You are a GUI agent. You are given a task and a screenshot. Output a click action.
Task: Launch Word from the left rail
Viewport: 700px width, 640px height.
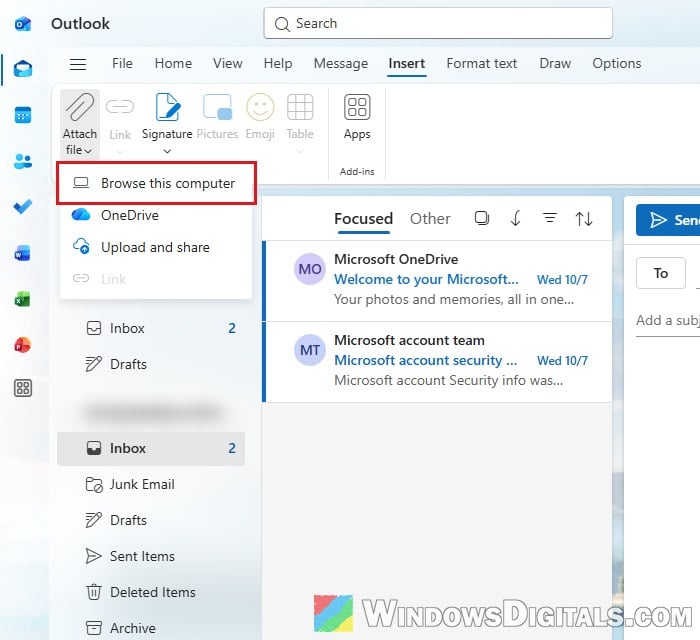[23, 253]
